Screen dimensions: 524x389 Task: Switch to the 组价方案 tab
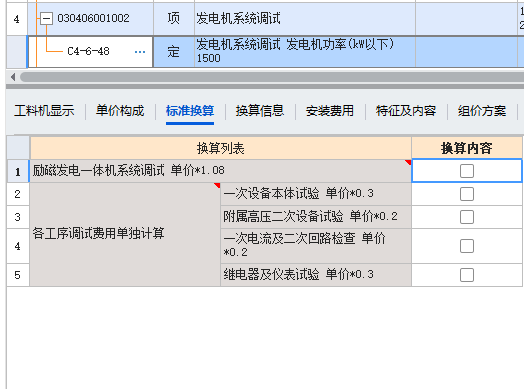[482, 111]
